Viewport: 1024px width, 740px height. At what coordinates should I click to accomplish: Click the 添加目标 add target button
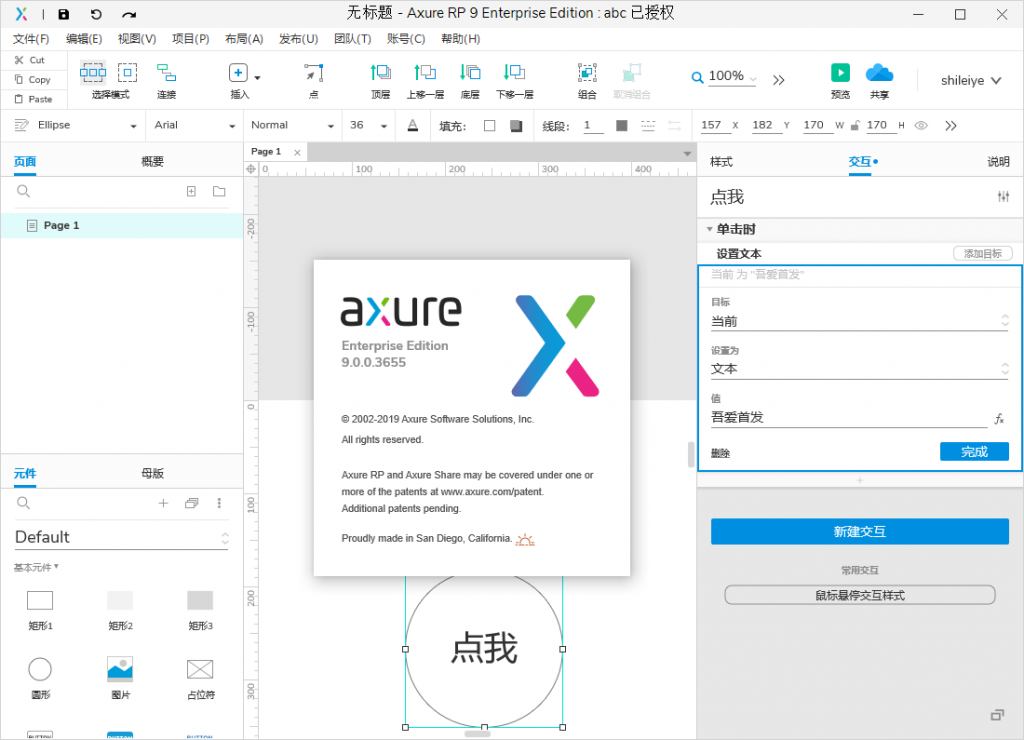[983, 253]
